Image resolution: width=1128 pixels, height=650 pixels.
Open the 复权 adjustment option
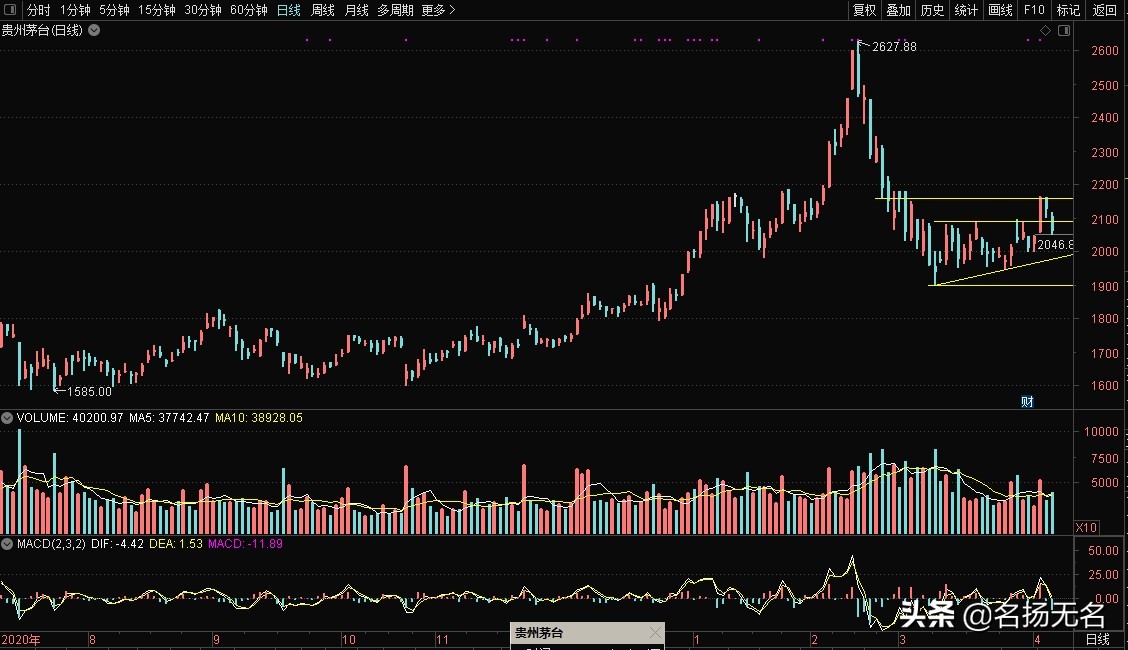point(864,10)
